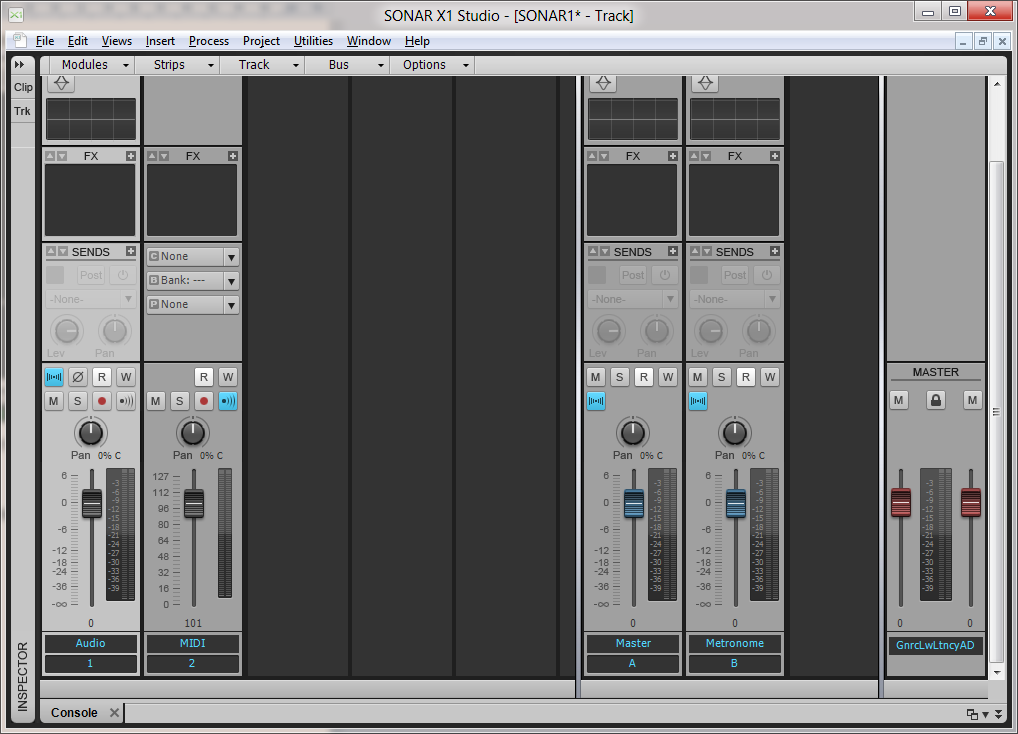This screenshot has height=734, width=1018.
Task: Solo the Audio track
Action: coord(78,401)
